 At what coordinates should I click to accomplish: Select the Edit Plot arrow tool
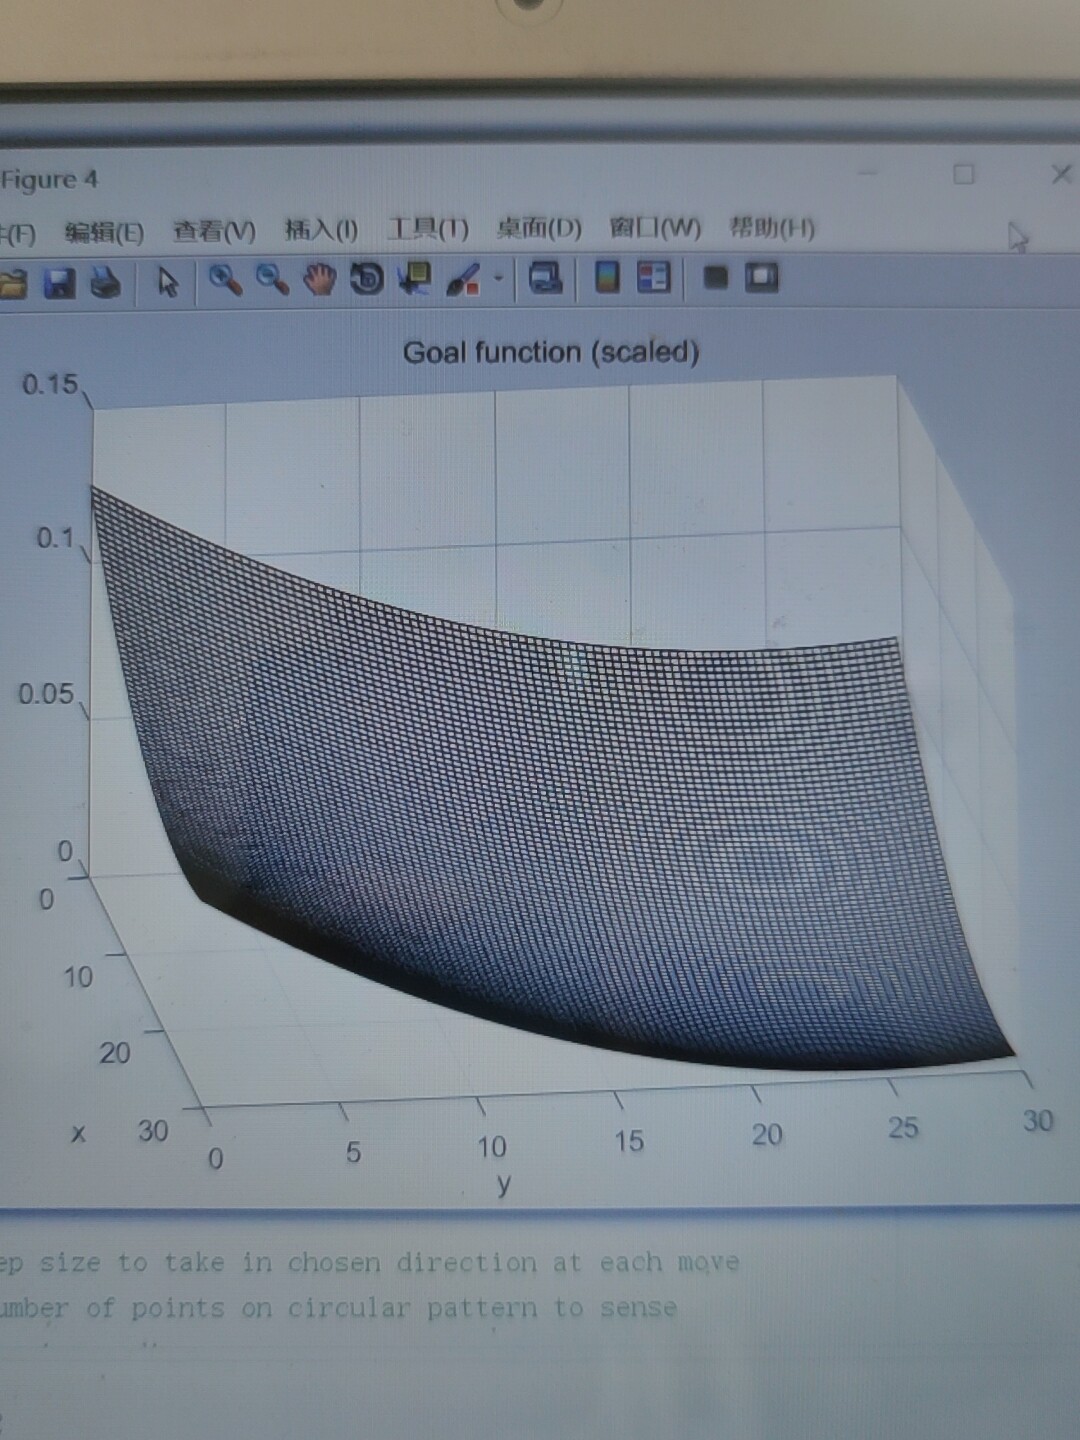tap(168, 282)
